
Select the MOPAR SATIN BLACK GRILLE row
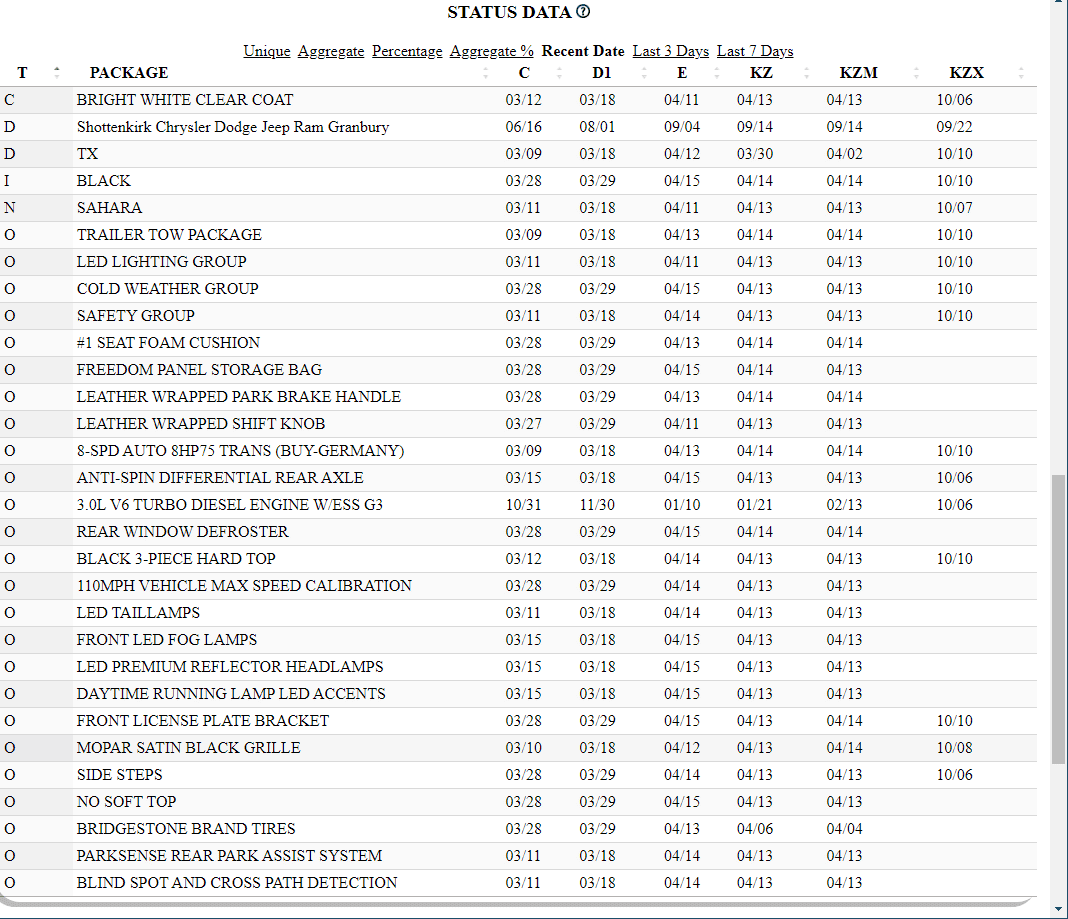518,748
